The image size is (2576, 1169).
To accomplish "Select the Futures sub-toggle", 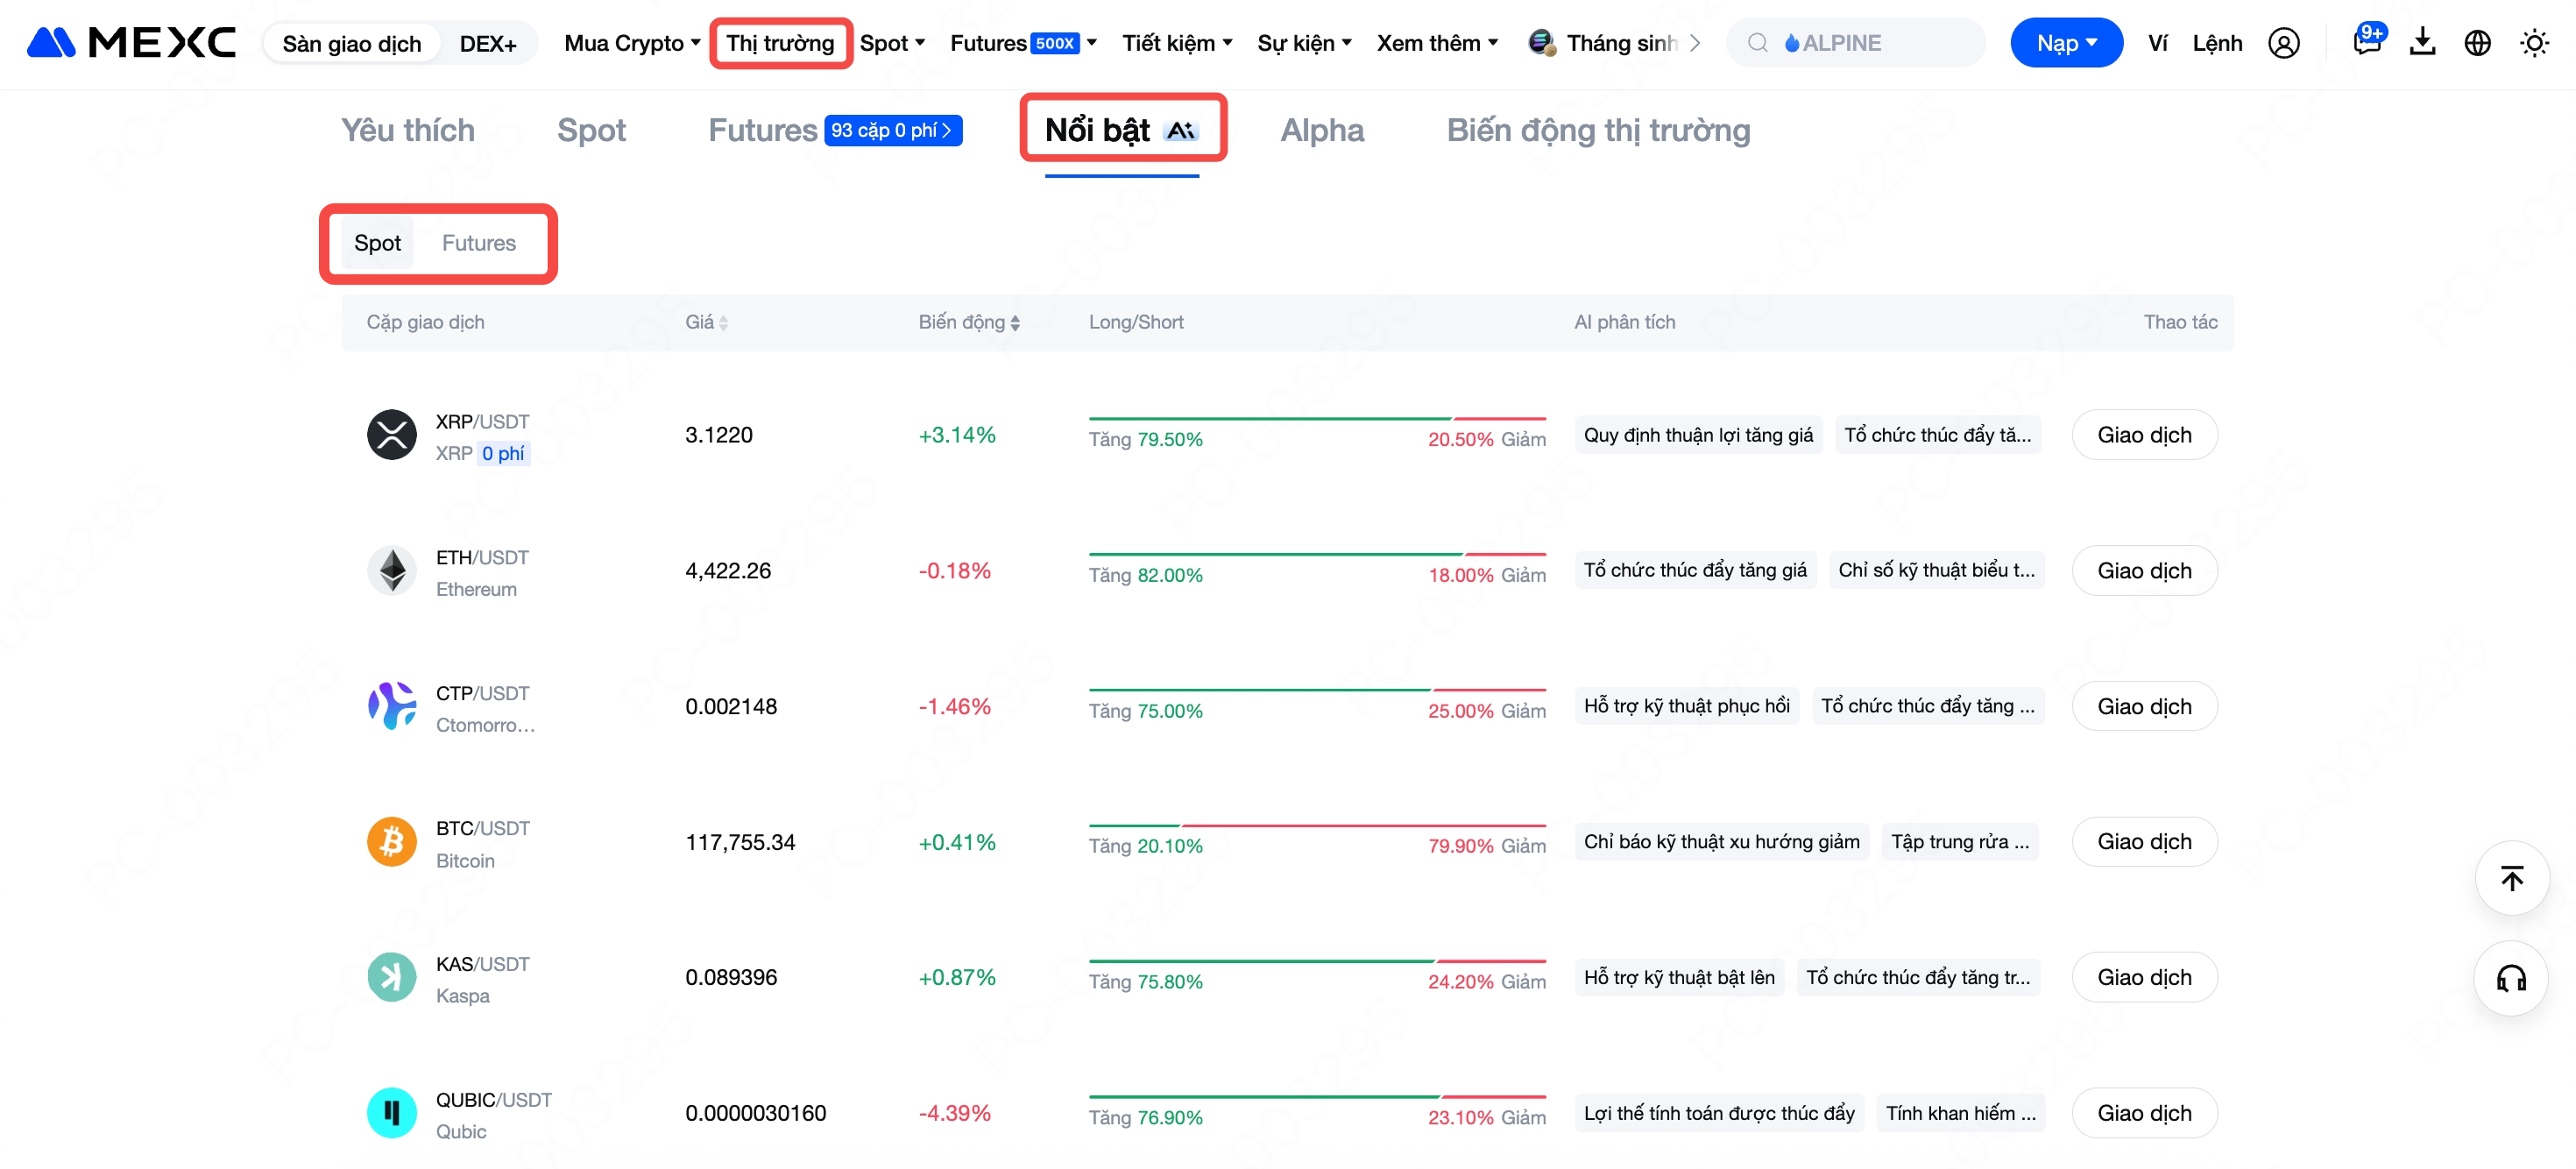I will 478,243.
